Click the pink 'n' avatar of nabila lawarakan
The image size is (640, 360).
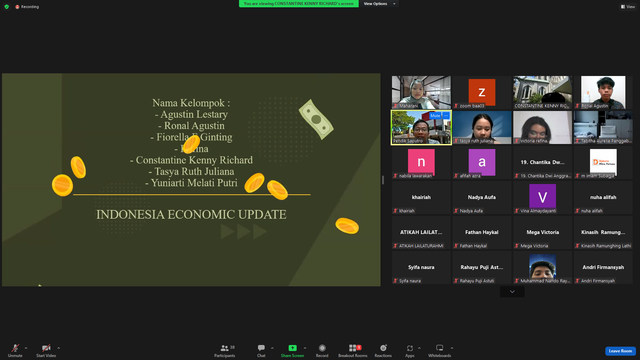click(421, 162)
